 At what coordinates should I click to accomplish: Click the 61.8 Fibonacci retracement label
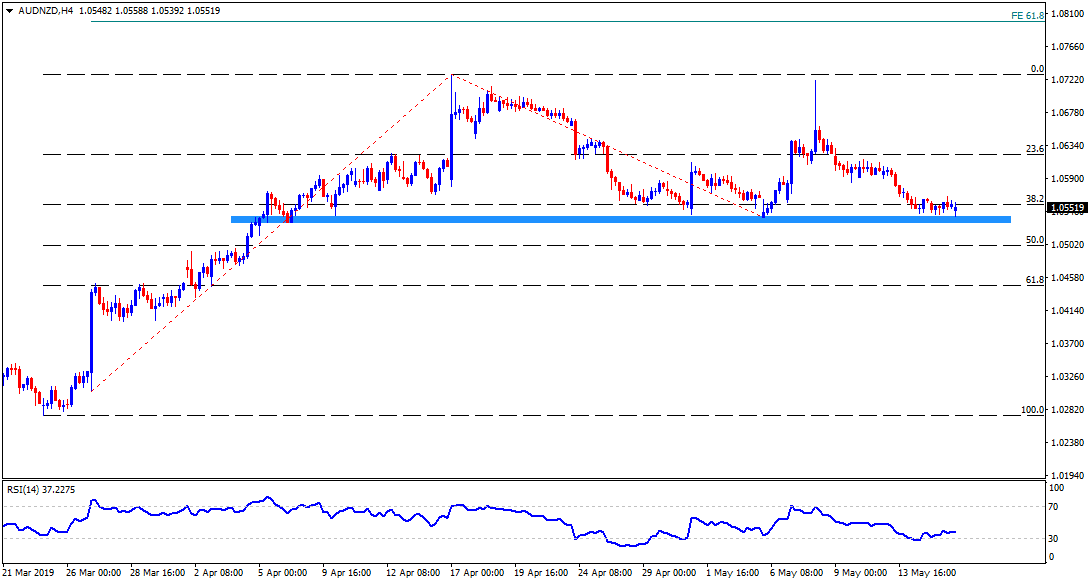1035,280
